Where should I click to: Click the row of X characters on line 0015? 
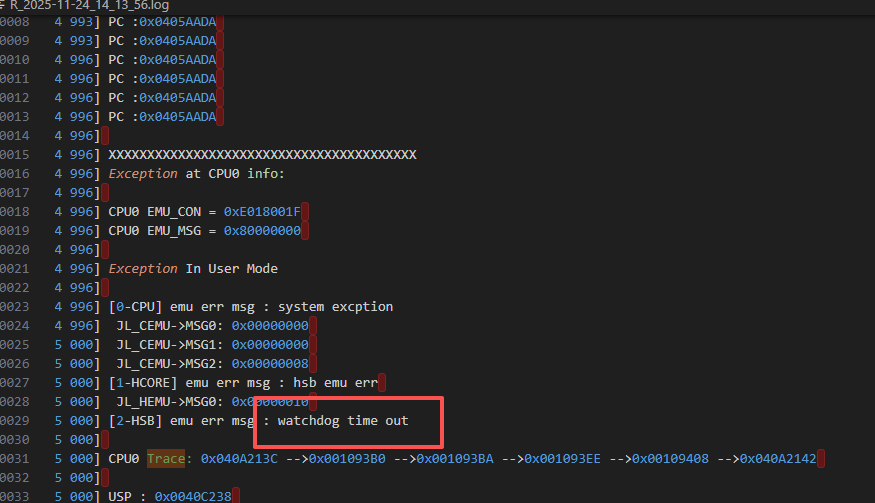pos(262,155)
